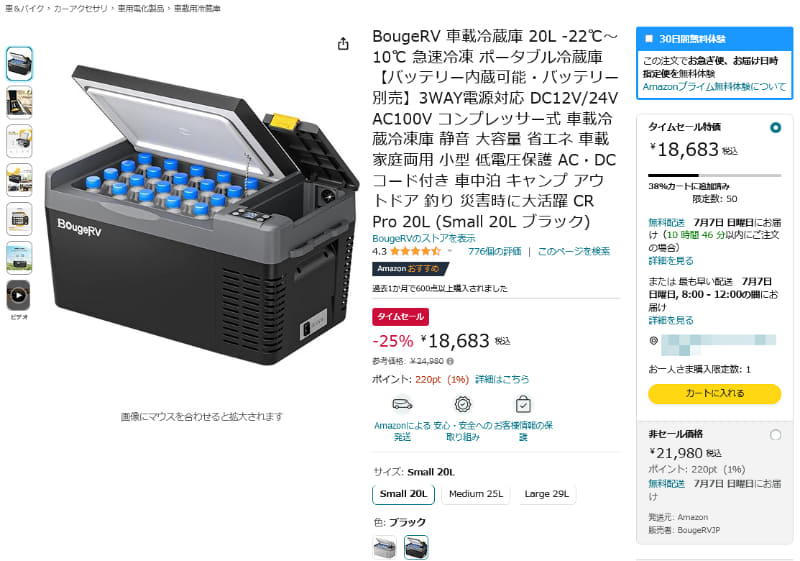Go to カーアクセサリ breadcrumb category

(x=81, y=8)
